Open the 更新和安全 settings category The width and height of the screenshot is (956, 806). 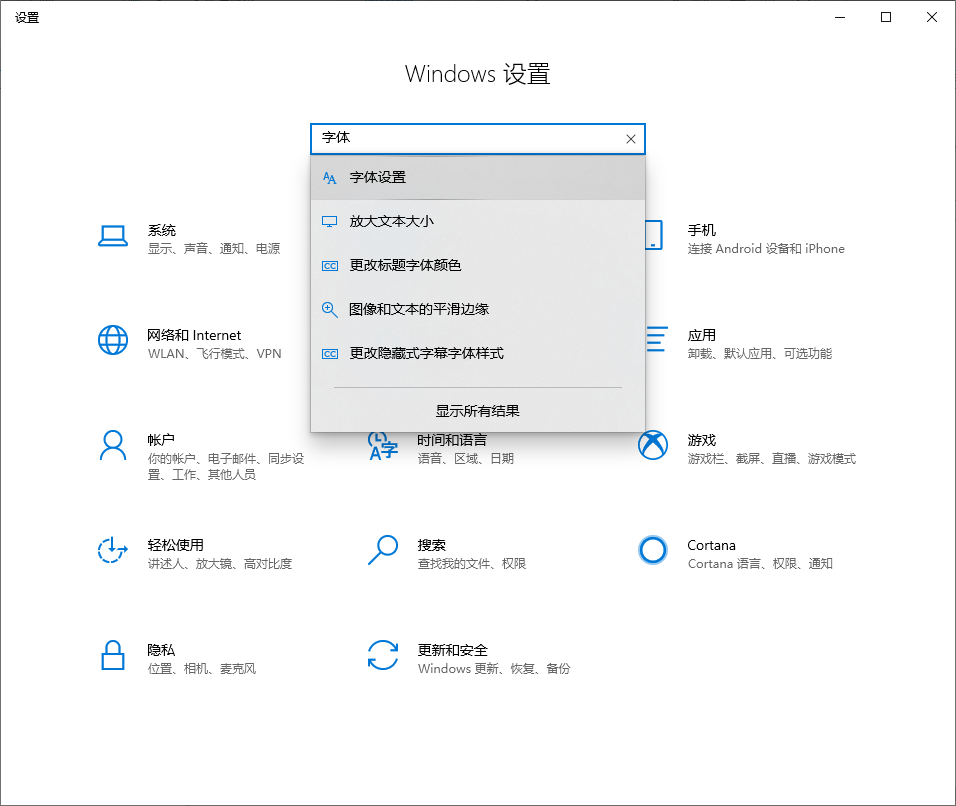[x=453, y=650]
